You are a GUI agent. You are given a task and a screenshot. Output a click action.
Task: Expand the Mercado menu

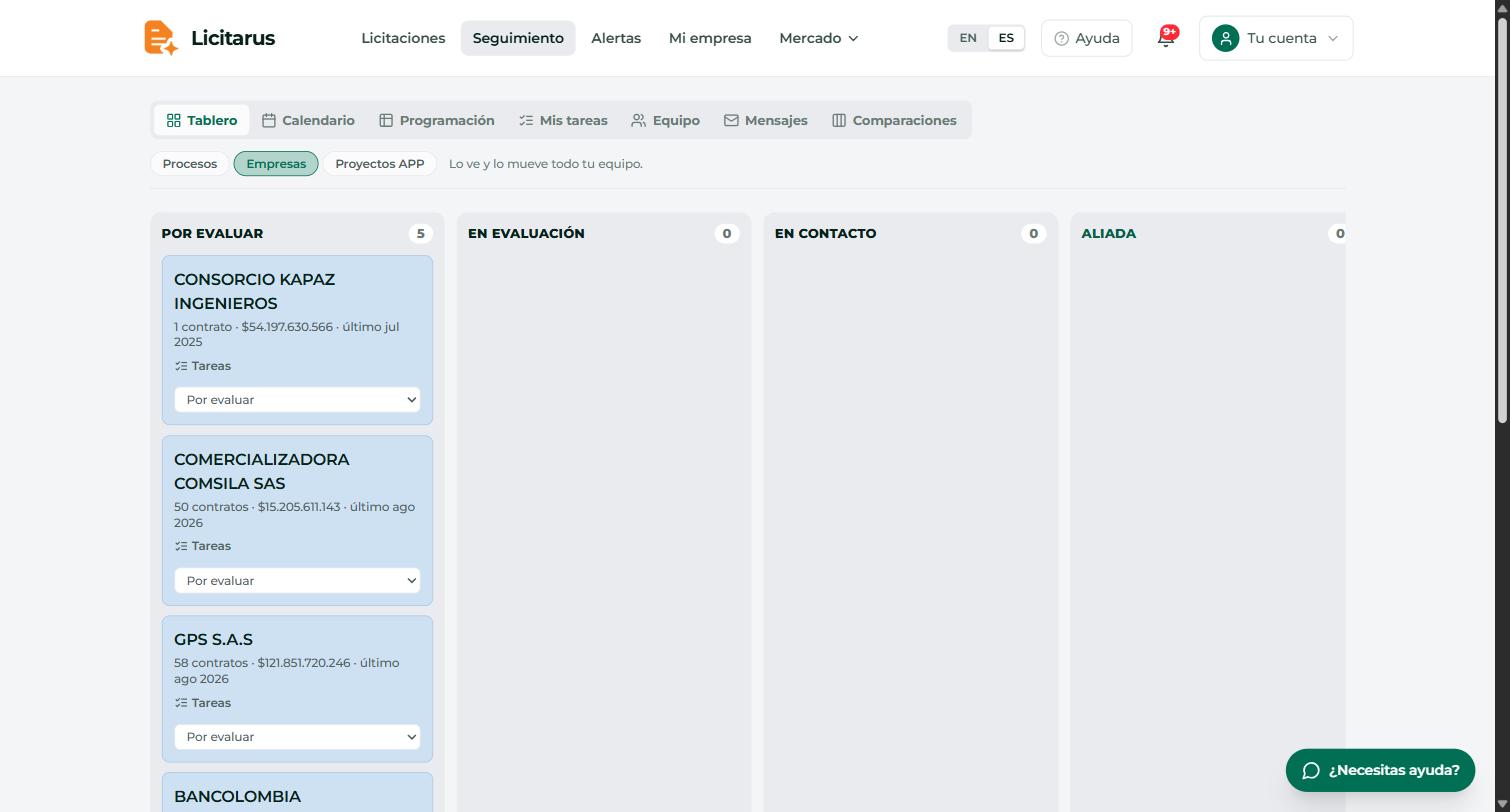click(x=819, y=38)
